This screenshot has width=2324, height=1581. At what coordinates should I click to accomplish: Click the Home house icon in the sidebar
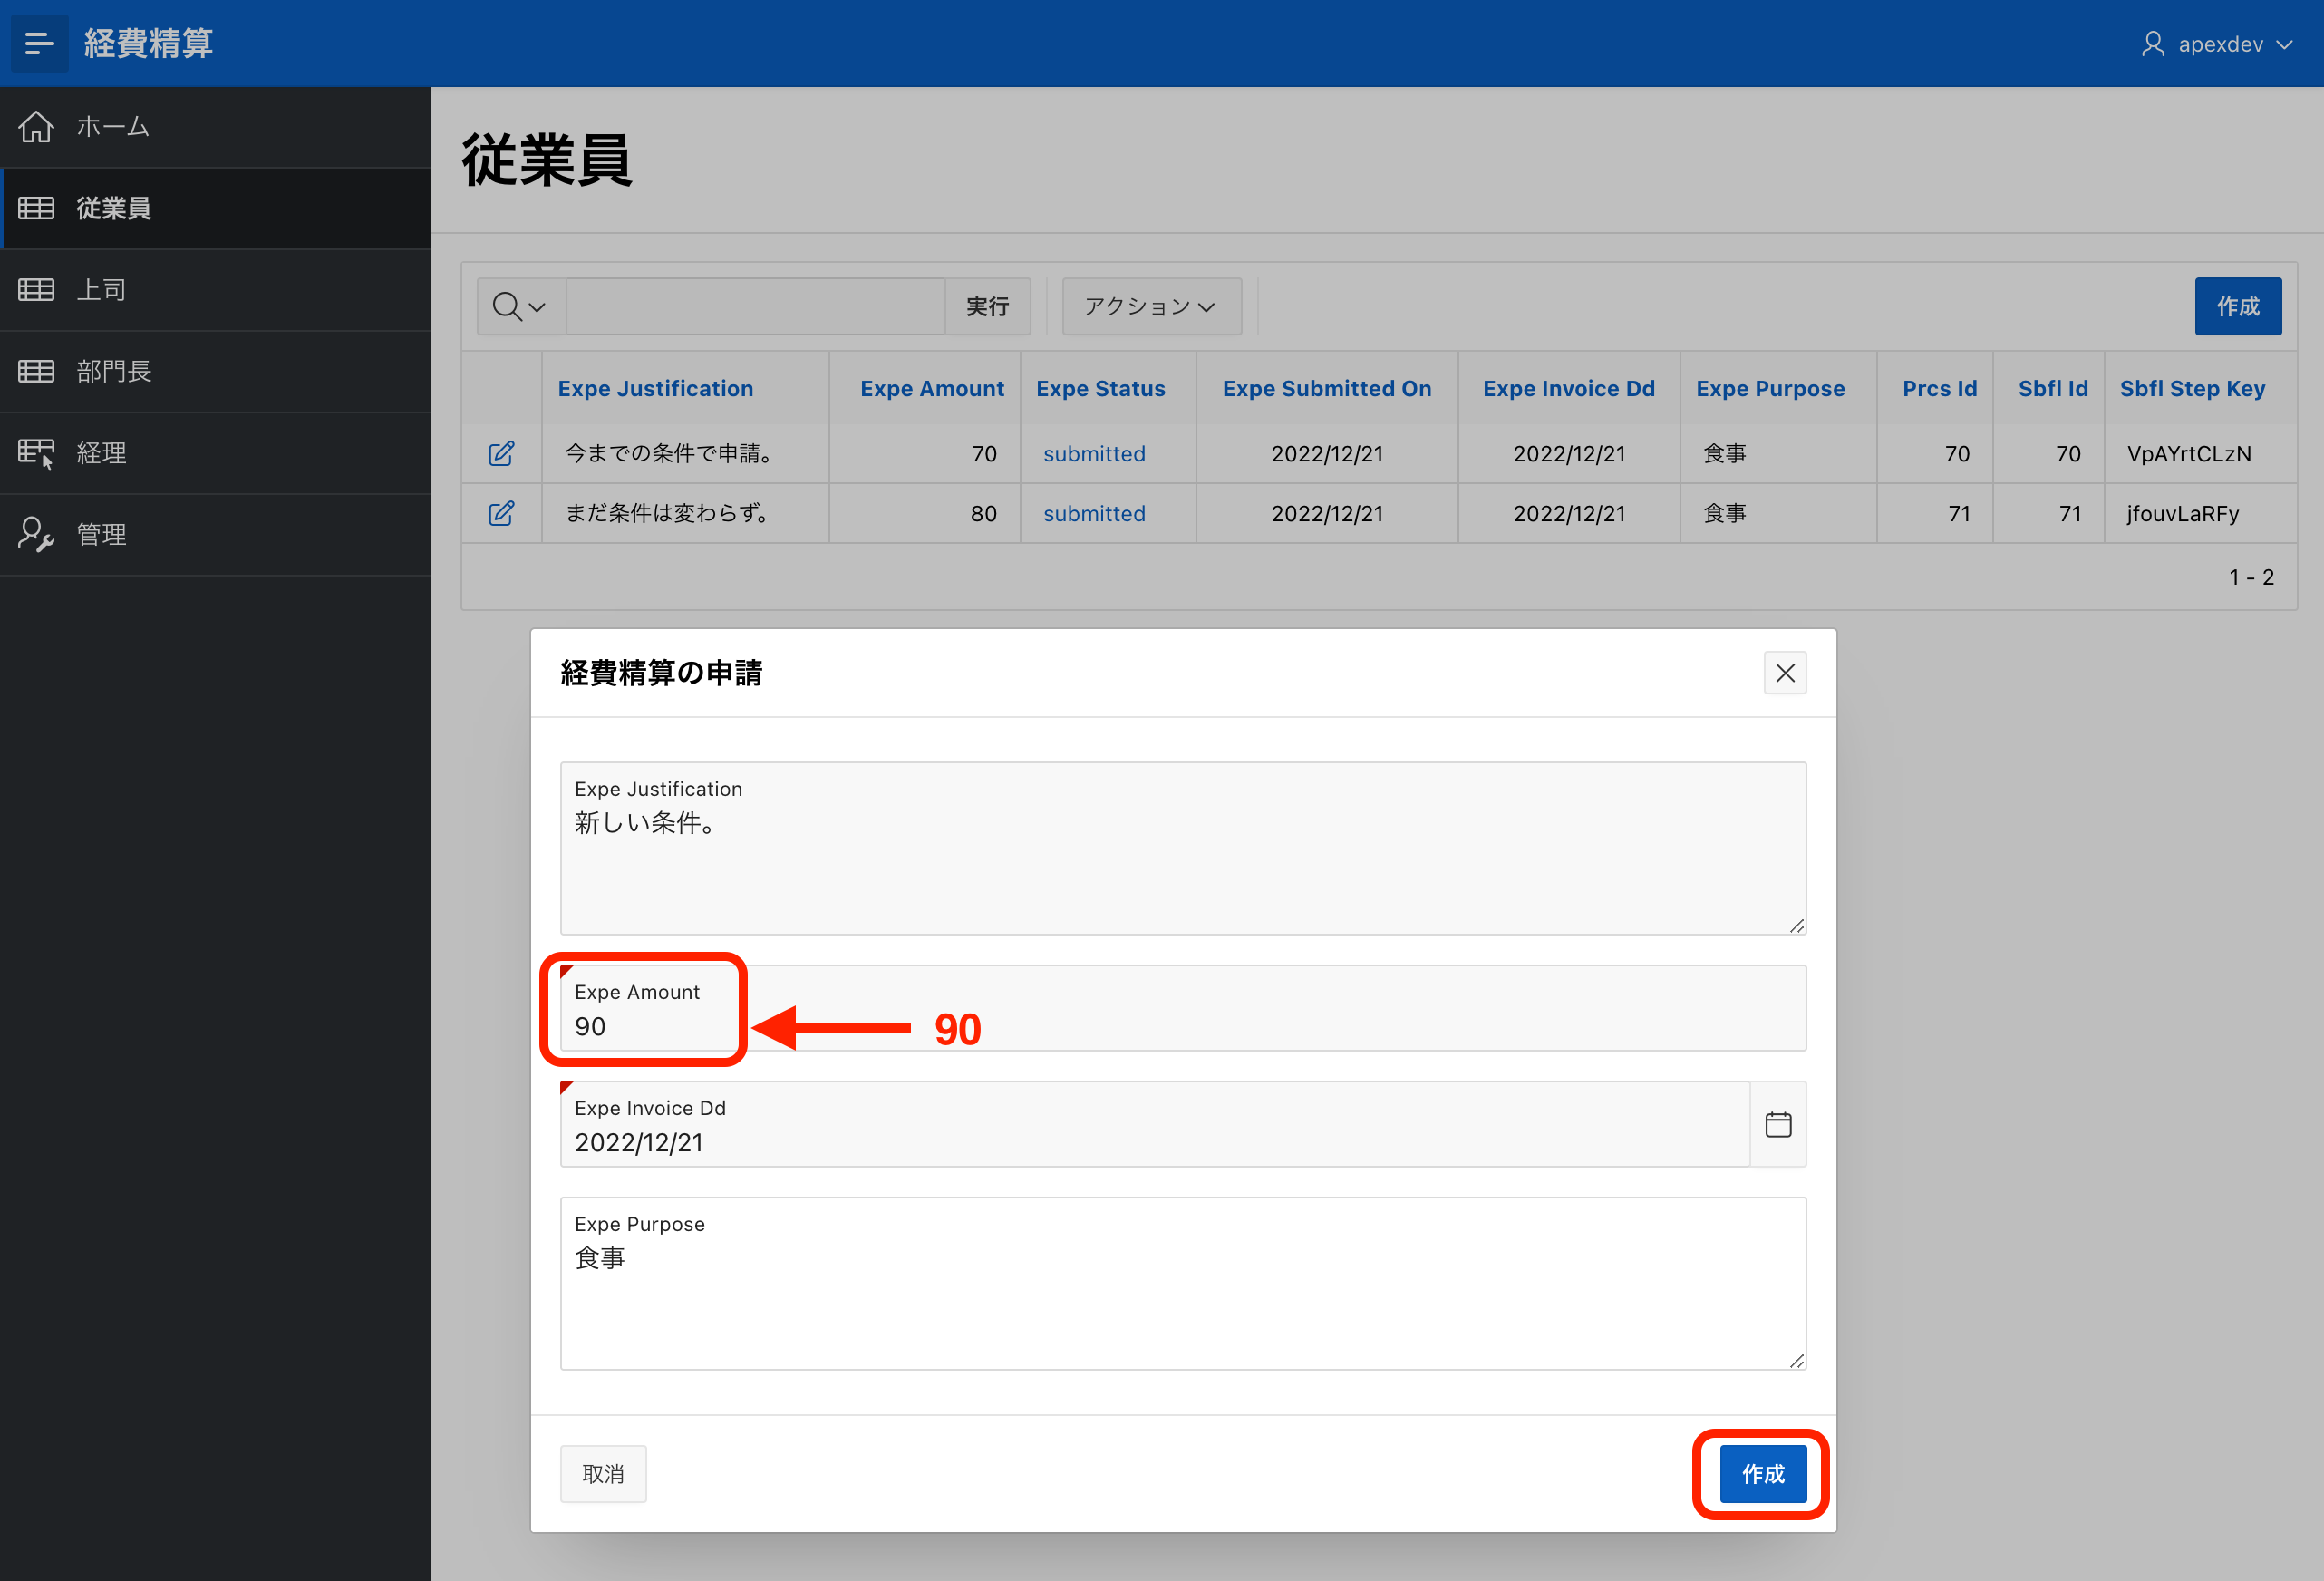(x=36, y=127)
